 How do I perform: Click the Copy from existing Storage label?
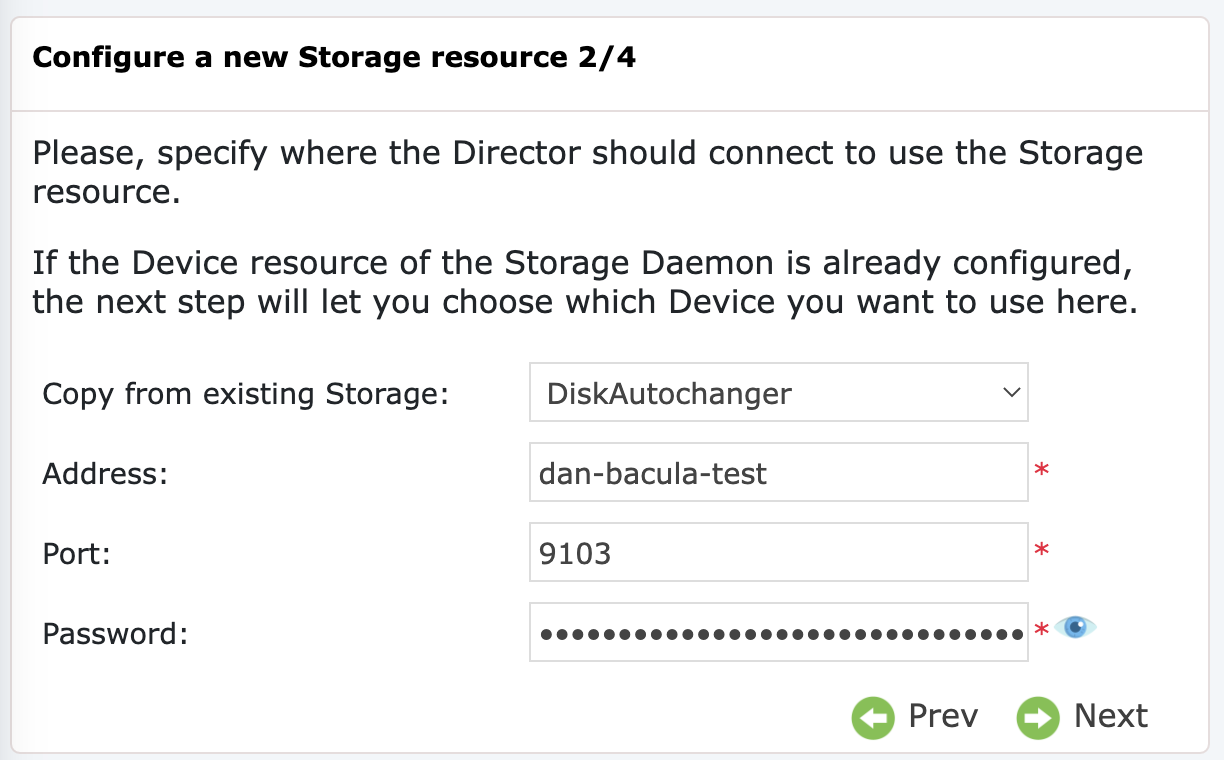click(x=245, y=394)
